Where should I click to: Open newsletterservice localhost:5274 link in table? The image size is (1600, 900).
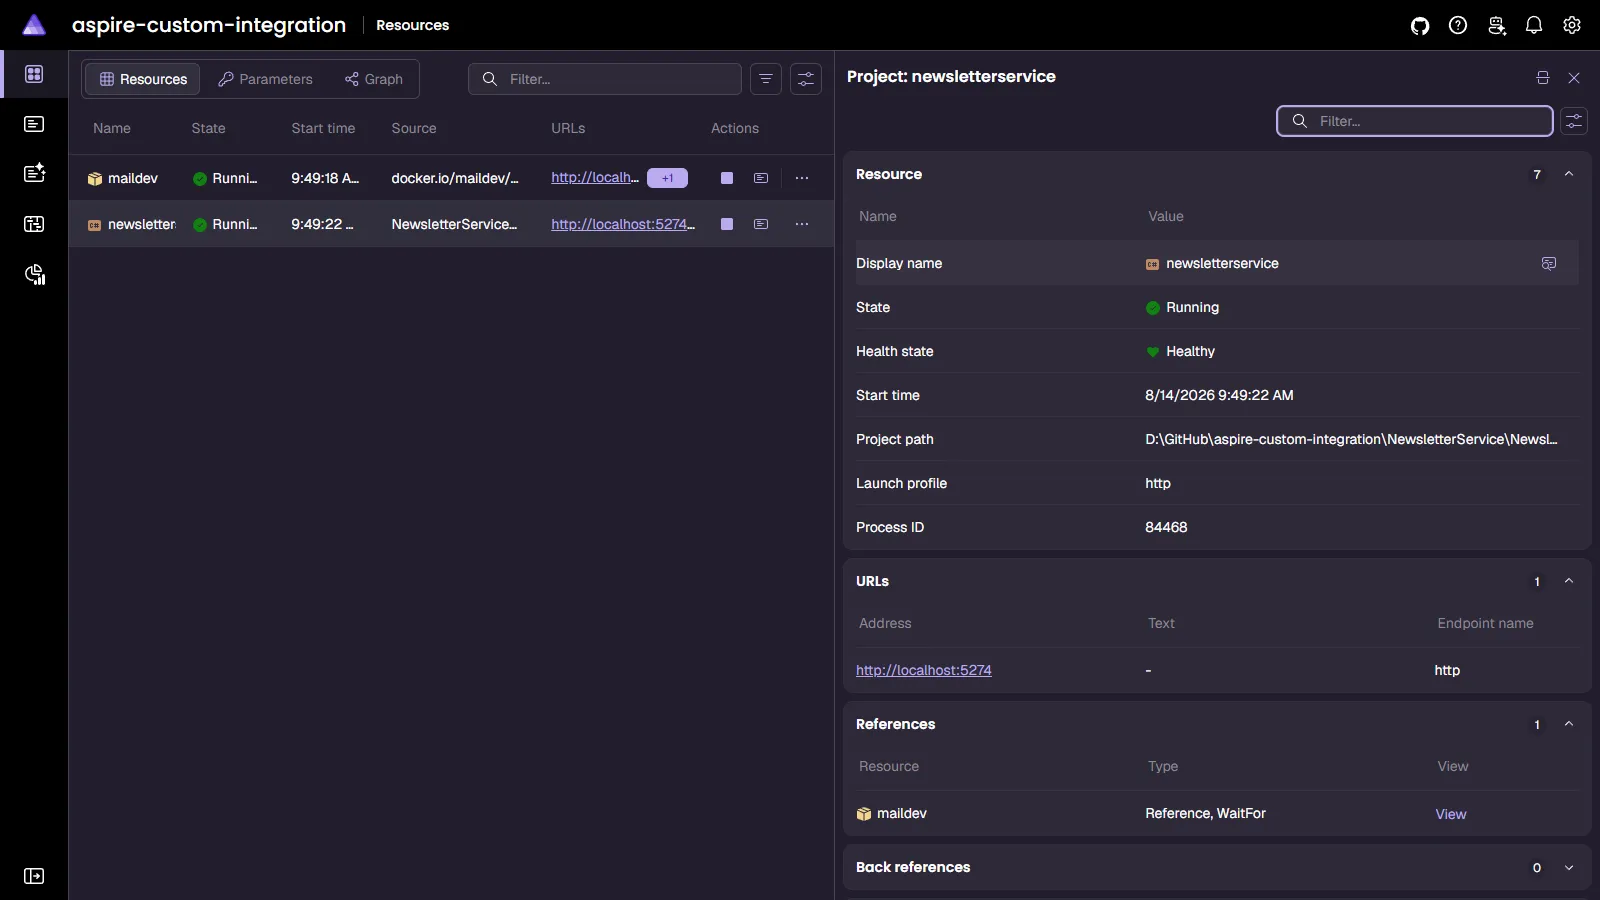pyautogui.click(x=623, y=224)
